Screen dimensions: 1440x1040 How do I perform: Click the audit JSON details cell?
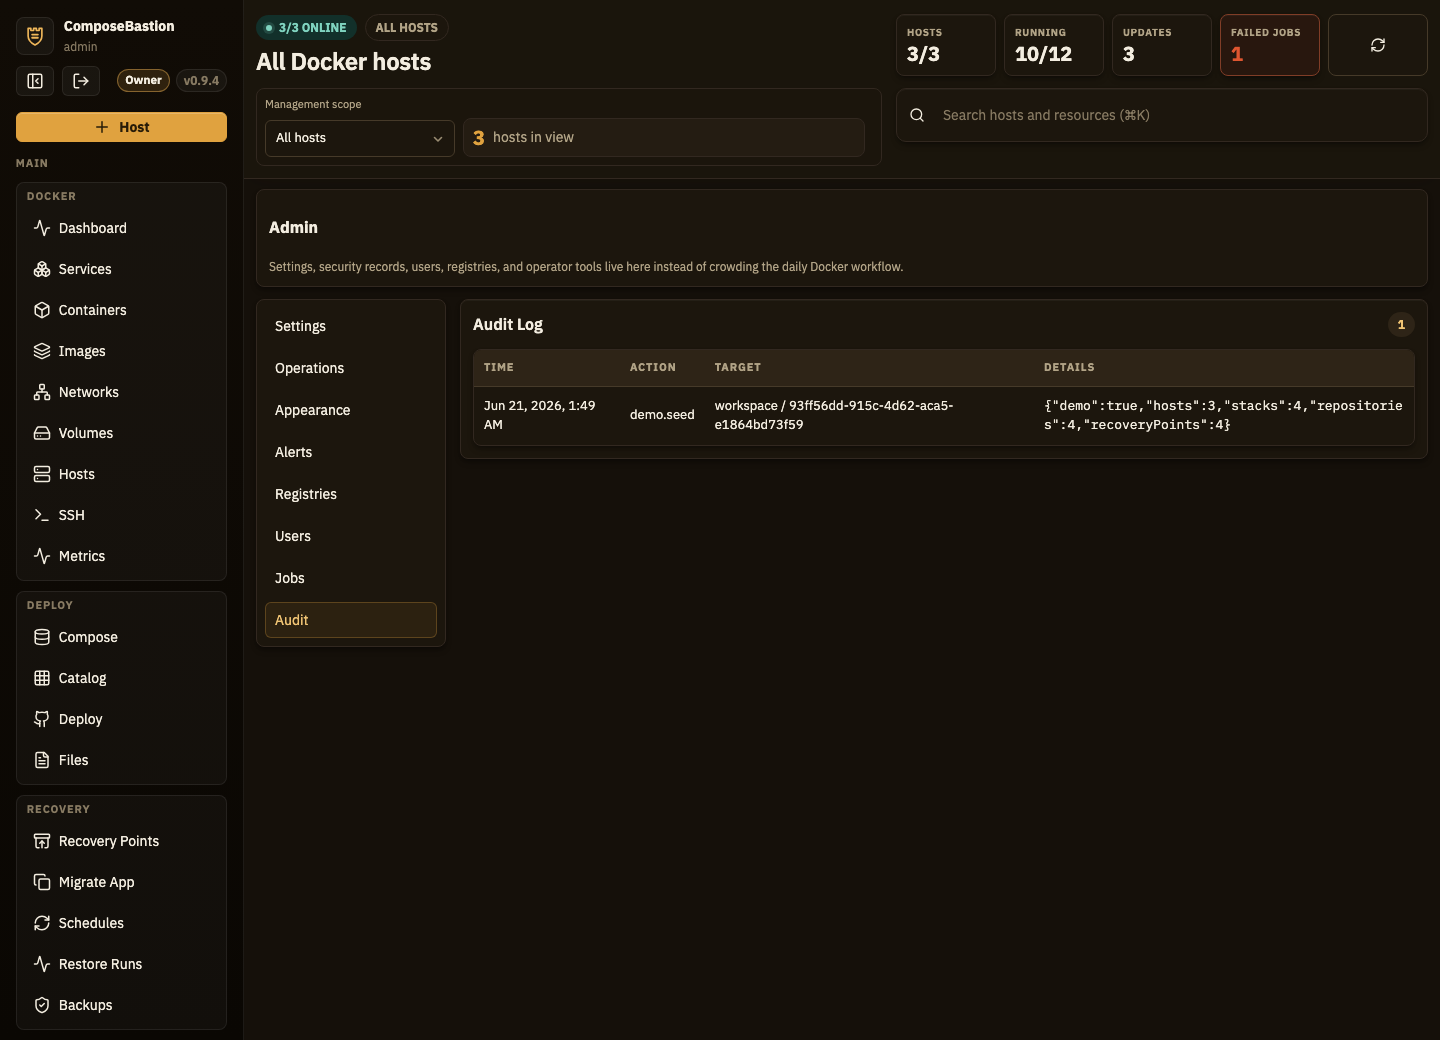point(1223,415)
